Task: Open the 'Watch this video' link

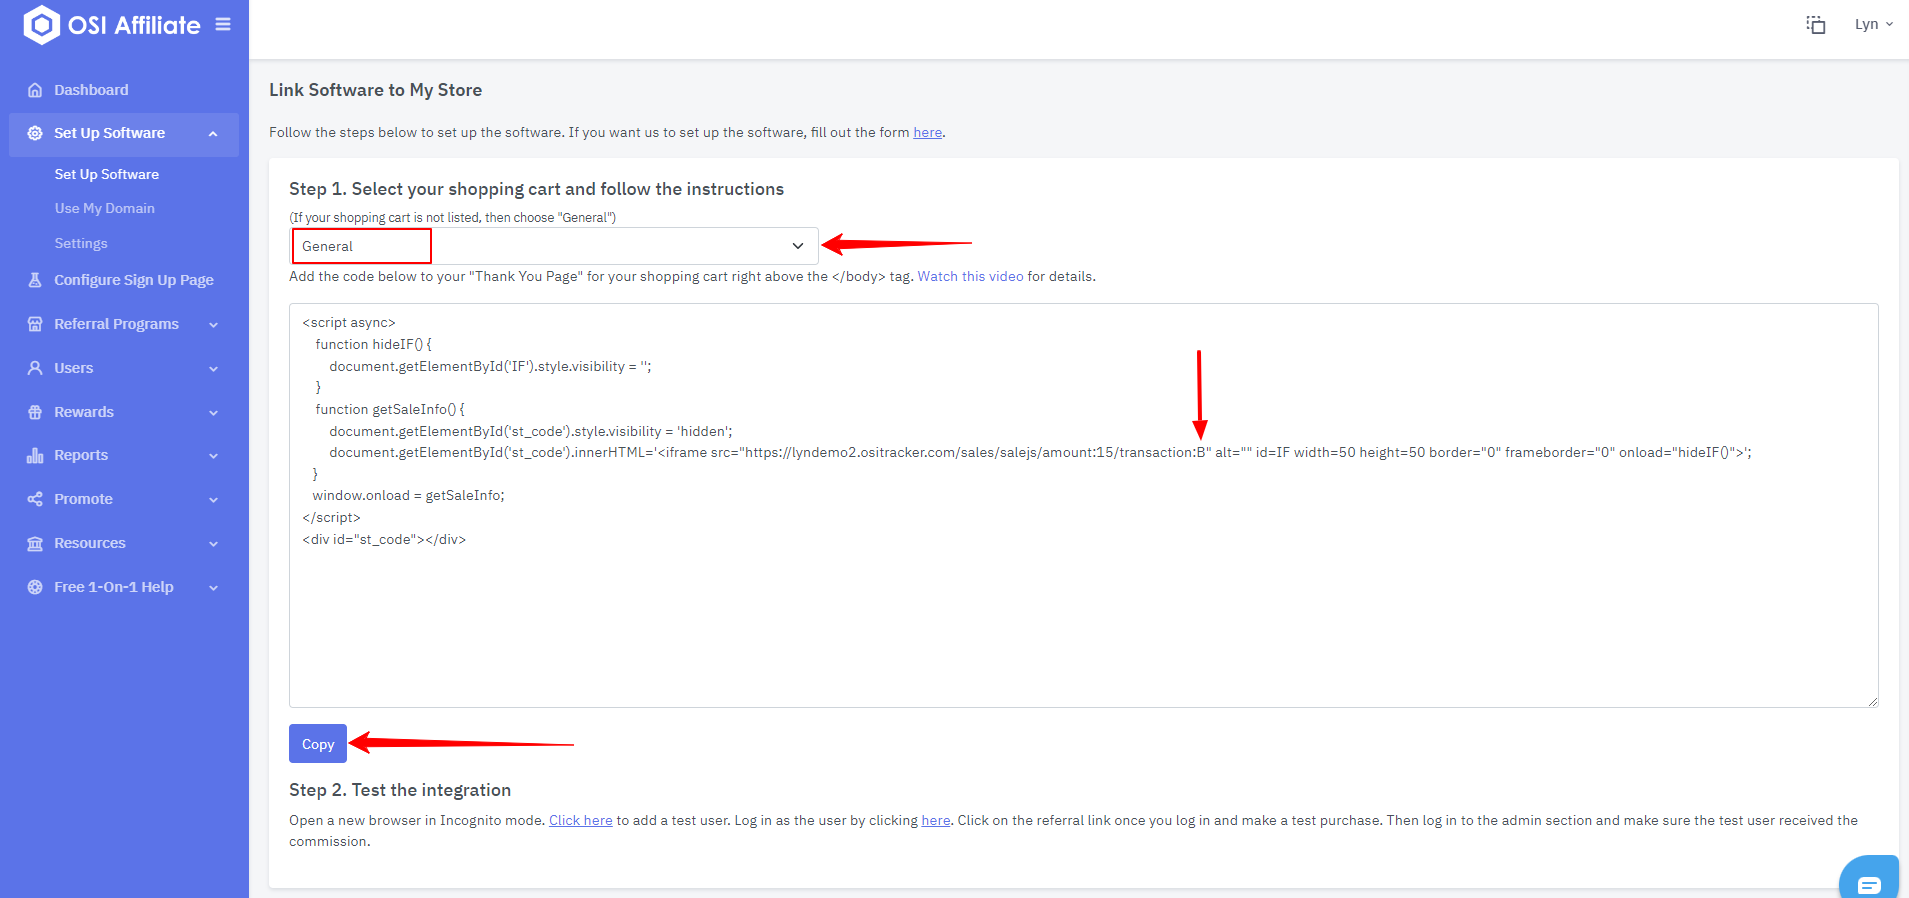Action: 970,276
